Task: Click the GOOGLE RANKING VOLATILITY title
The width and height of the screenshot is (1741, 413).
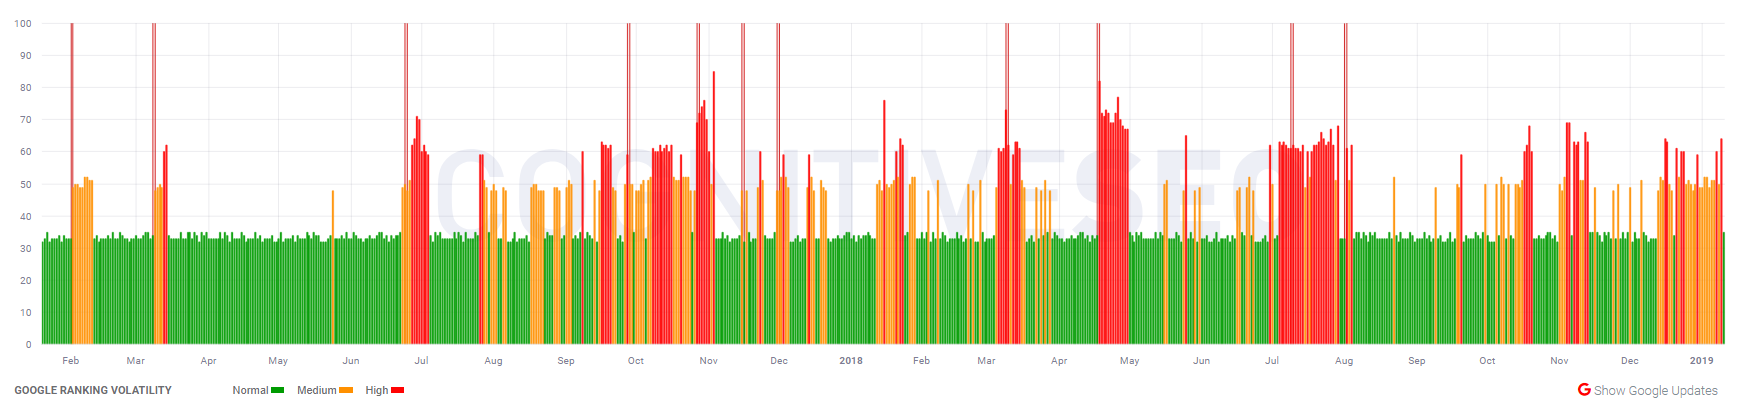Action: pos(93,390)
